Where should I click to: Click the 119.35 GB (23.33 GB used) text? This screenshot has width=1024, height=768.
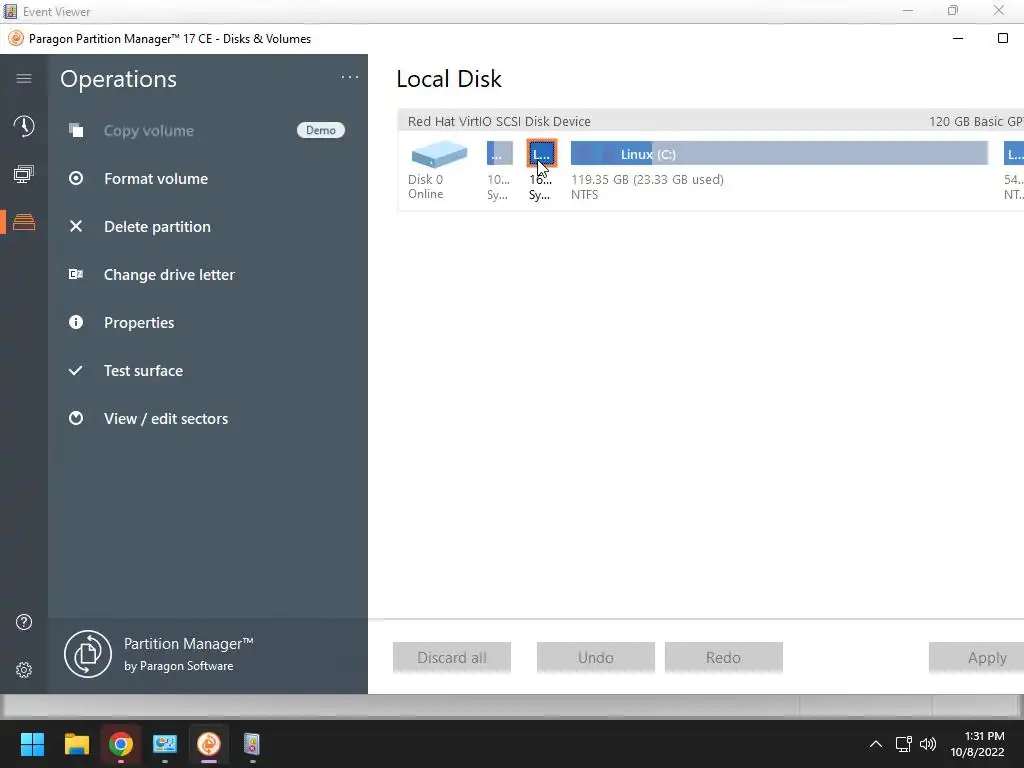[647, 179]
